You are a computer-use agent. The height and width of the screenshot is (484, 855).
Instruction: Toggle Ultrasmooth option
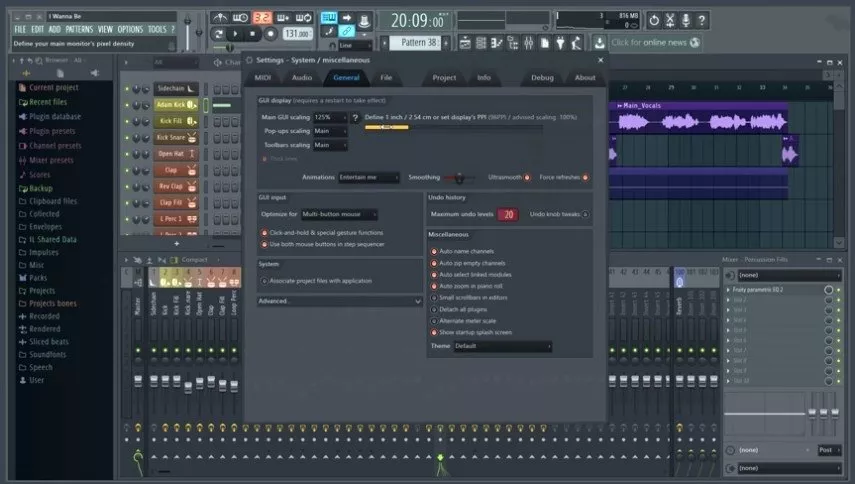527,177
